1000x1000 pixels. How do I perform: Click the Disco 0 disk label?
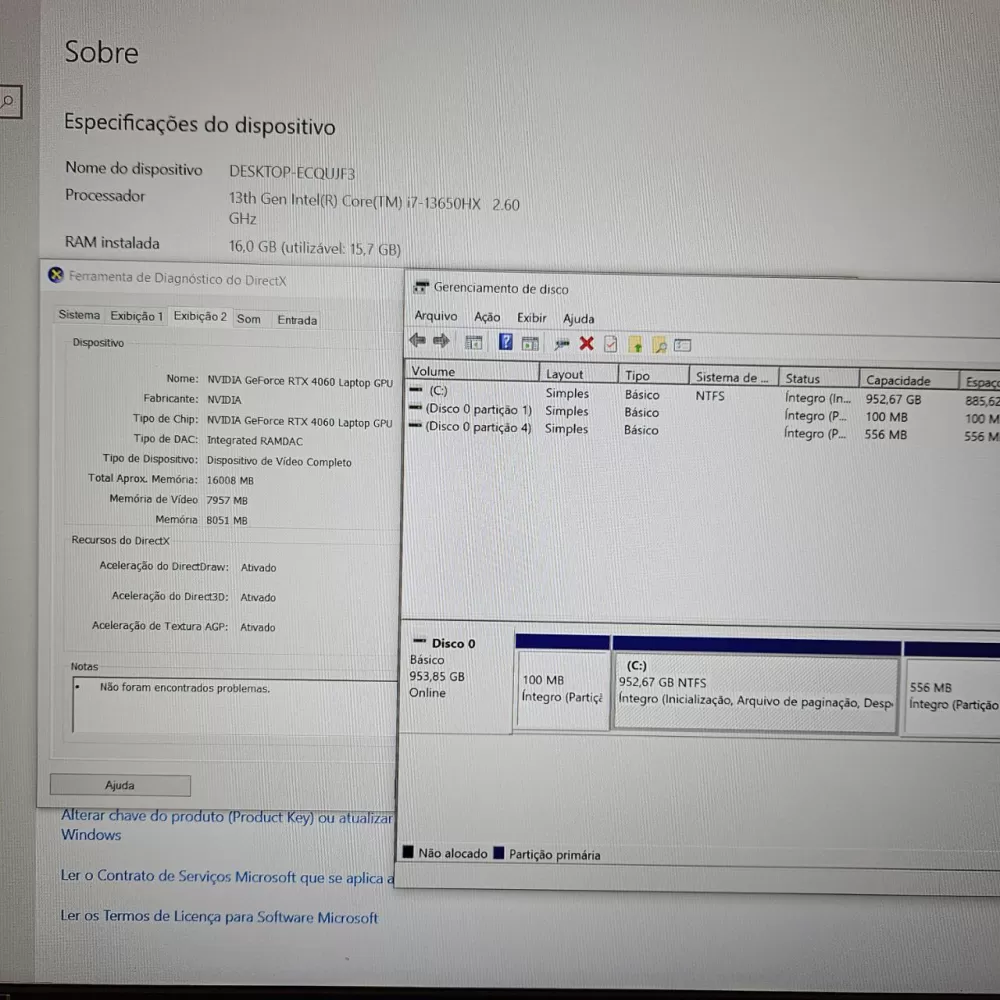click(x=453, y=643)
